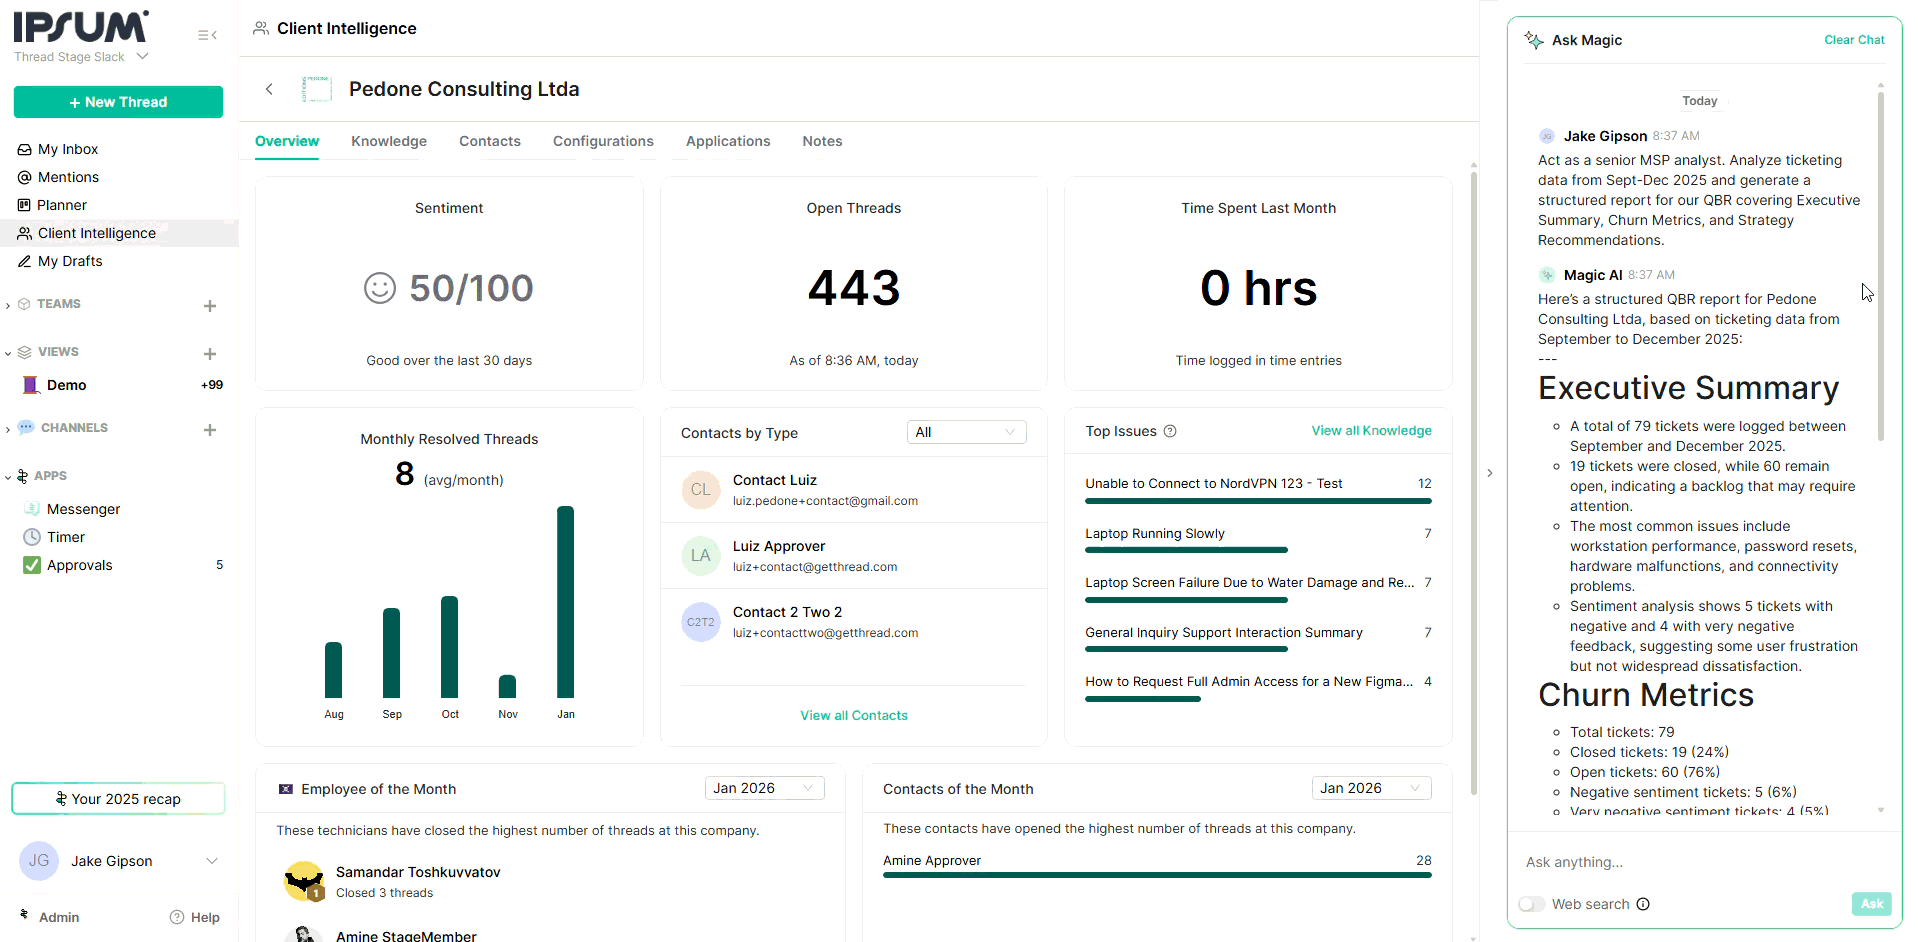Screen dimensions: 1918x942
Task: Collapse the Ask Magic panel arrow
Action: click(x=1490, y=473)
